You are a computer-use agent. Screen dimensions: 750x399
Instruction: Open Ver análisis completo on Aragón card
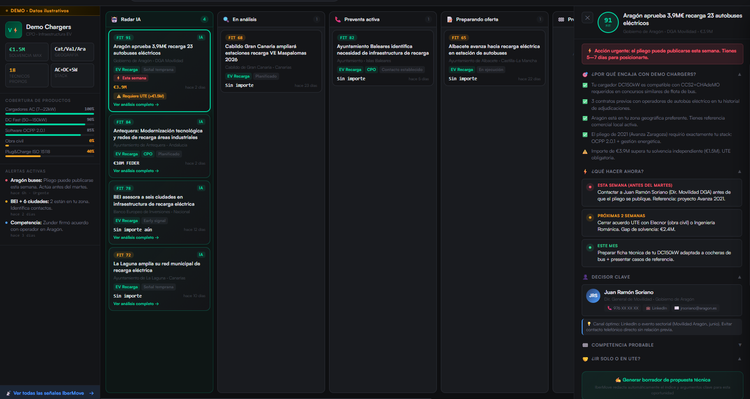(136, 105)
